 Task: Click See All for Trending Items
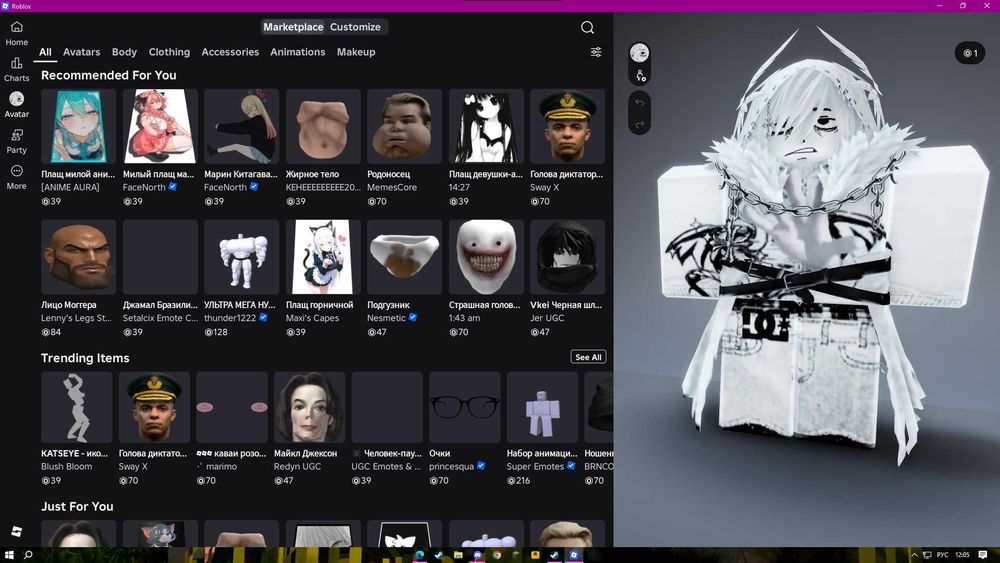click(x=588, y=357)
